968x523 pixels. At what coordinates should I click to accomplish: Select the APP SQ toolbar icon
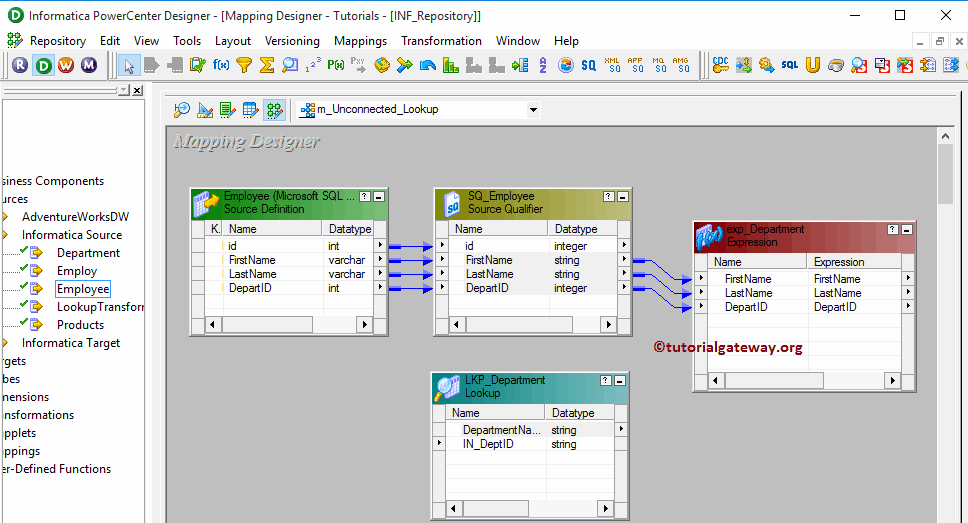pyautogui.click(x=635, y=65)
